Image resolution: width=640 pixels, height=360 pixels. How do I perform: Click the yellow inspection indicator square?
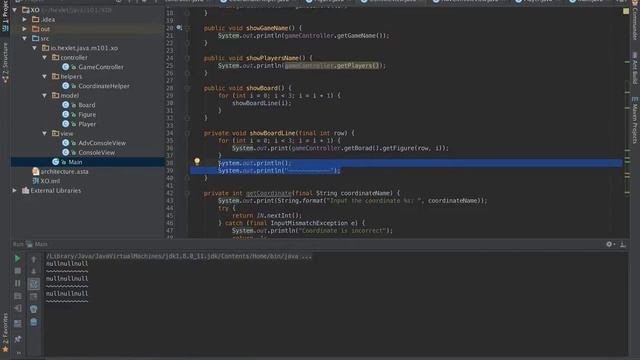click(626, 11)
